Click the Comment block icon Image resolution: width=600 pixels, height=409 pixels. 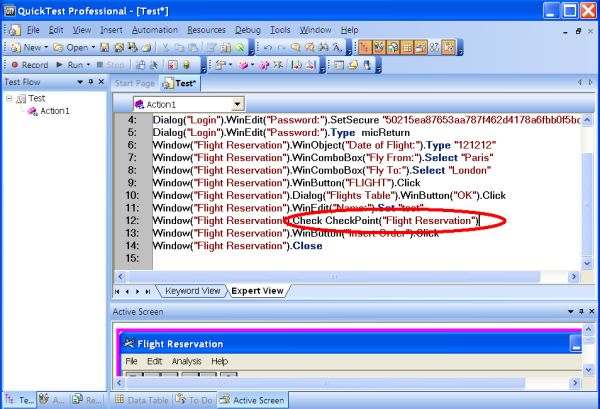pos(295,47)
